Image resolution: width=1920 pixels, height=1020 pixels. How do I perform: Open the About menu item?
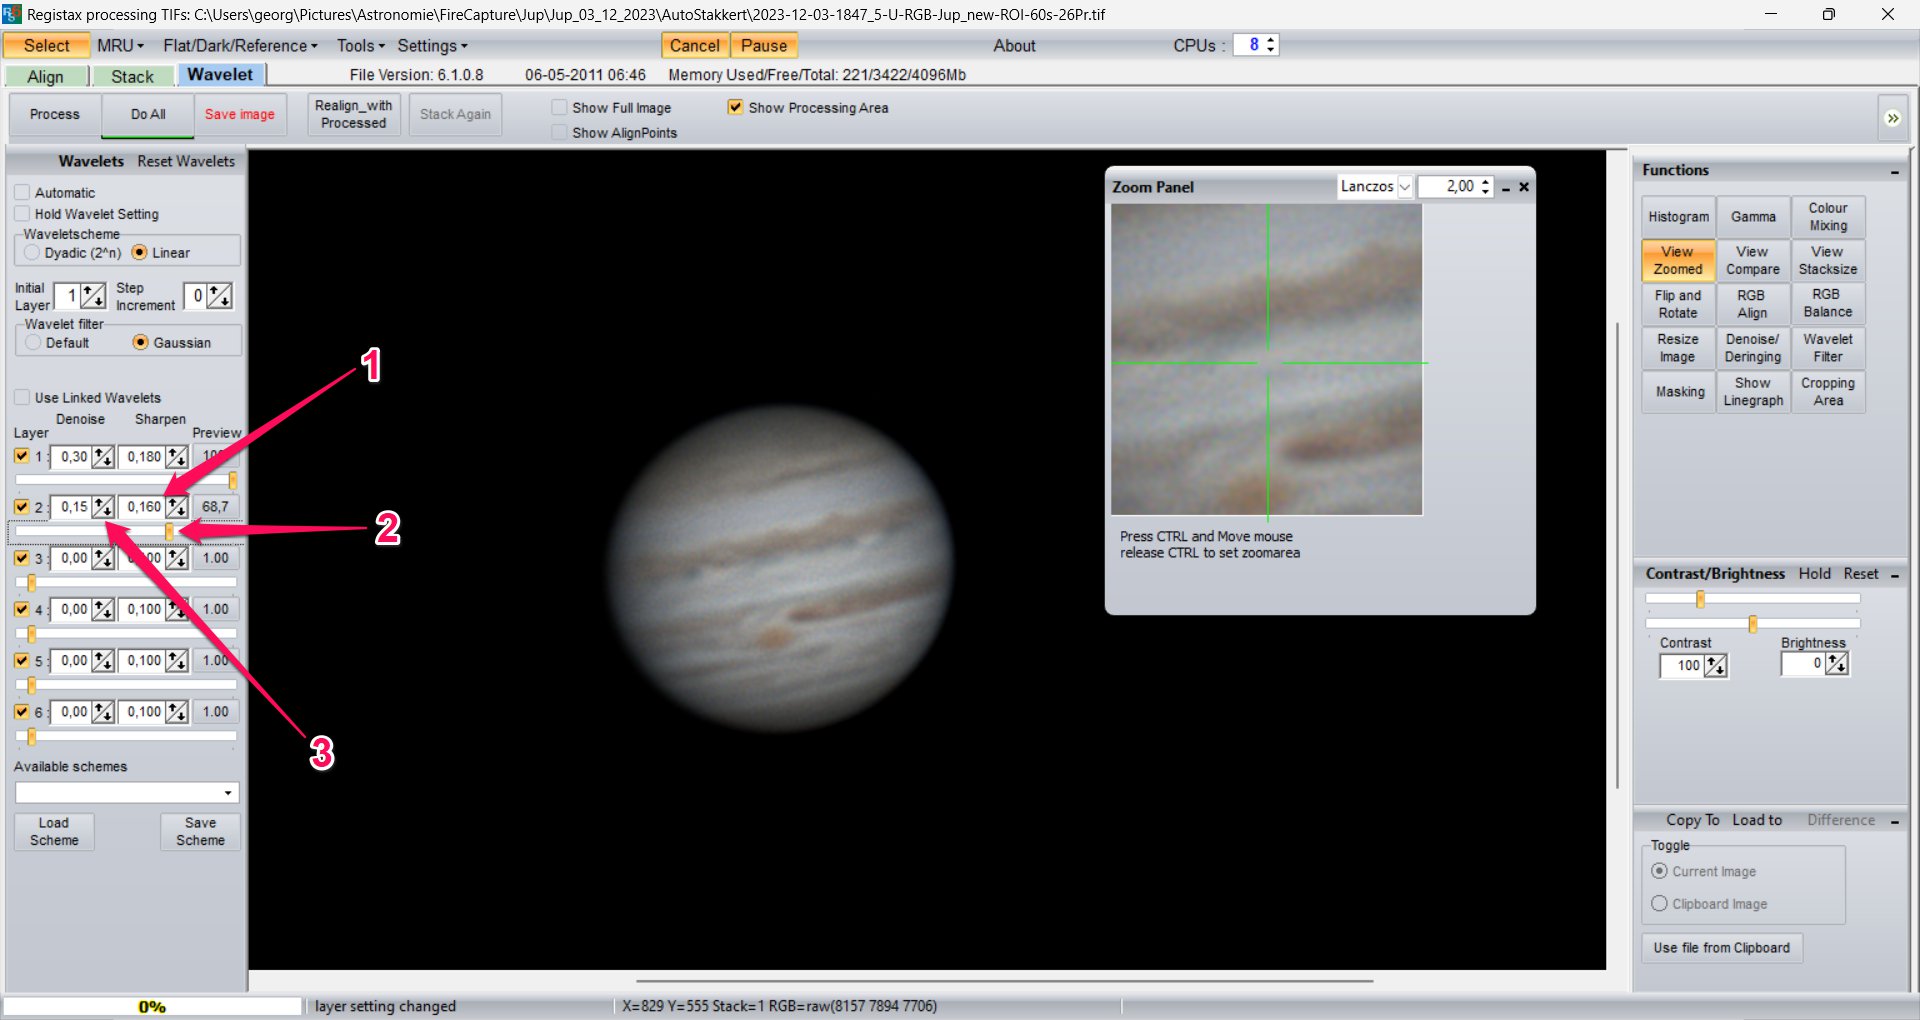(1014, 46)
